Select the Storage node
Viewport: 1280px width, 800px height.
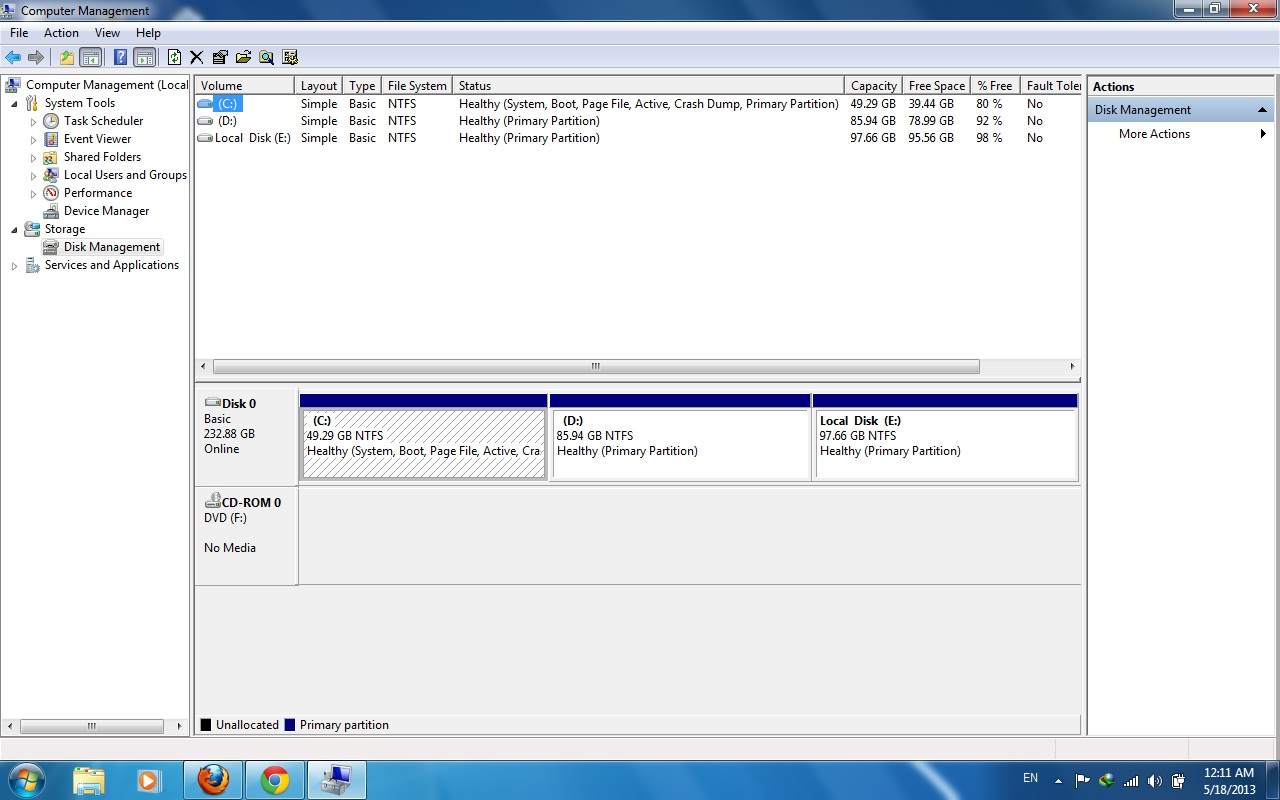point(64,229)
